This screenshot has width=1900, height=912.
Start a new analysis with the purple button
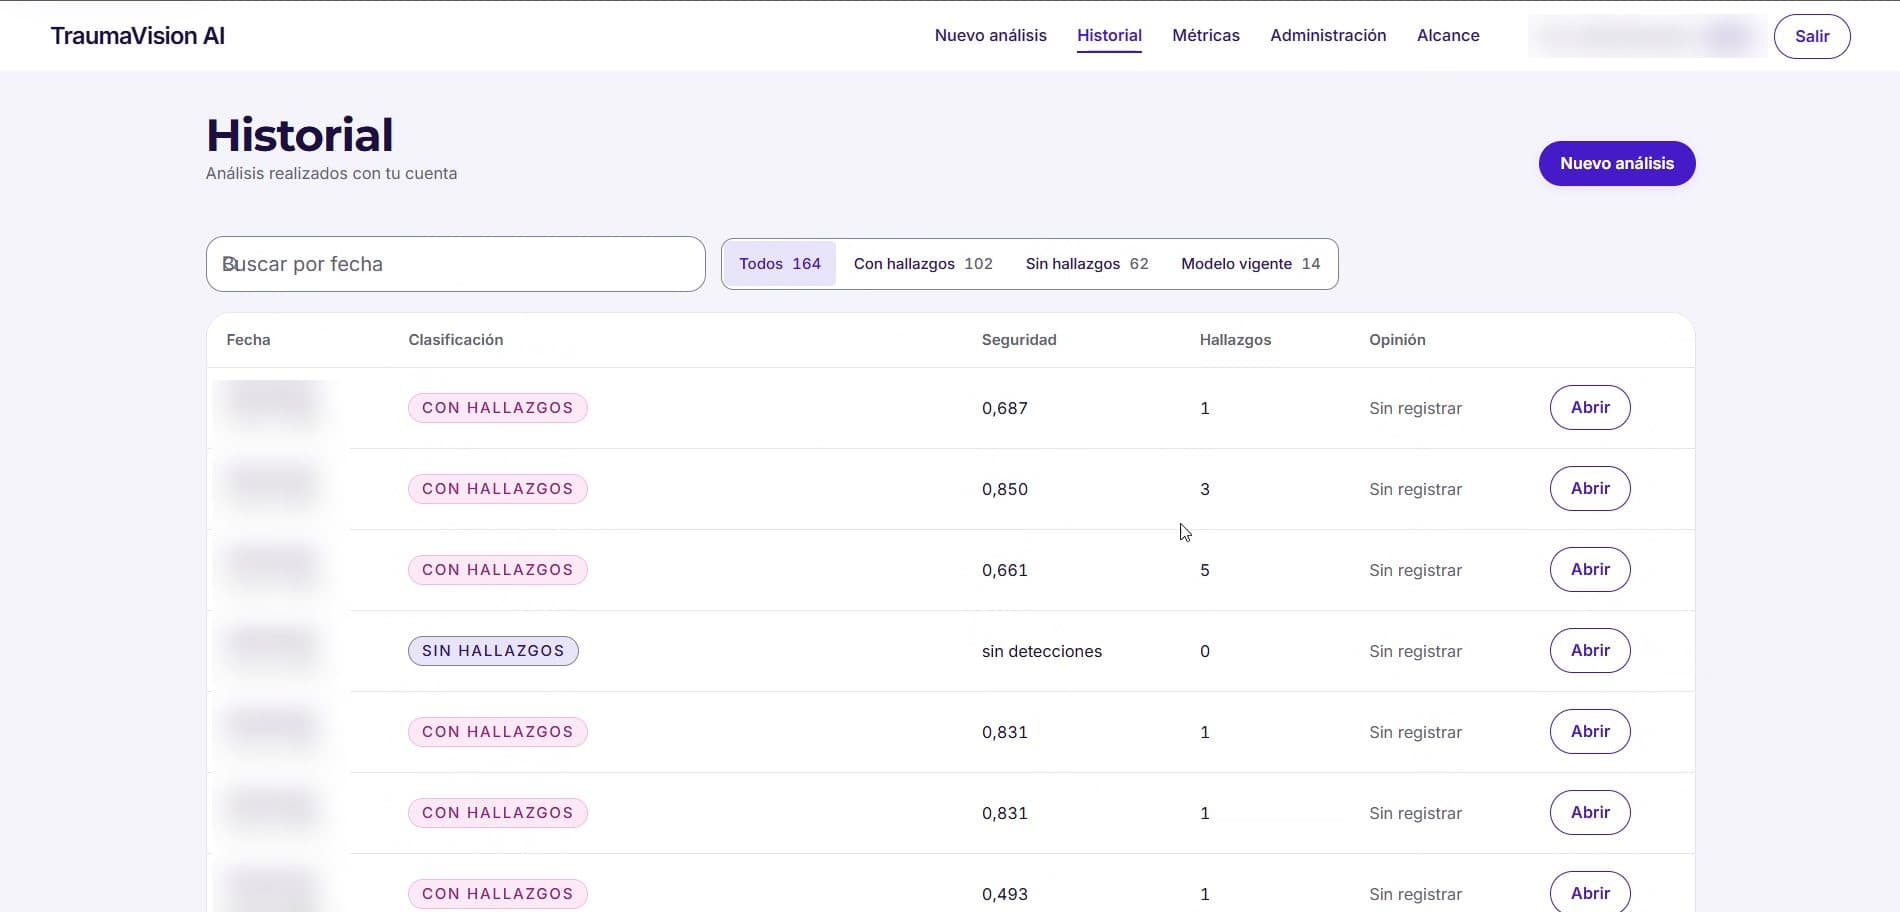(x=1617, y=164)
